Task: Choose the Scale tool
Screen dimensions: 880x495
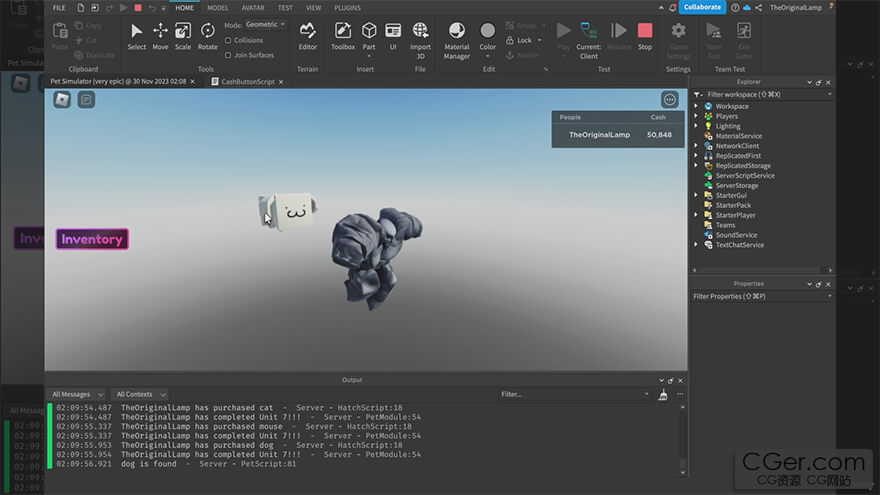Action: [x=183, y=36]
